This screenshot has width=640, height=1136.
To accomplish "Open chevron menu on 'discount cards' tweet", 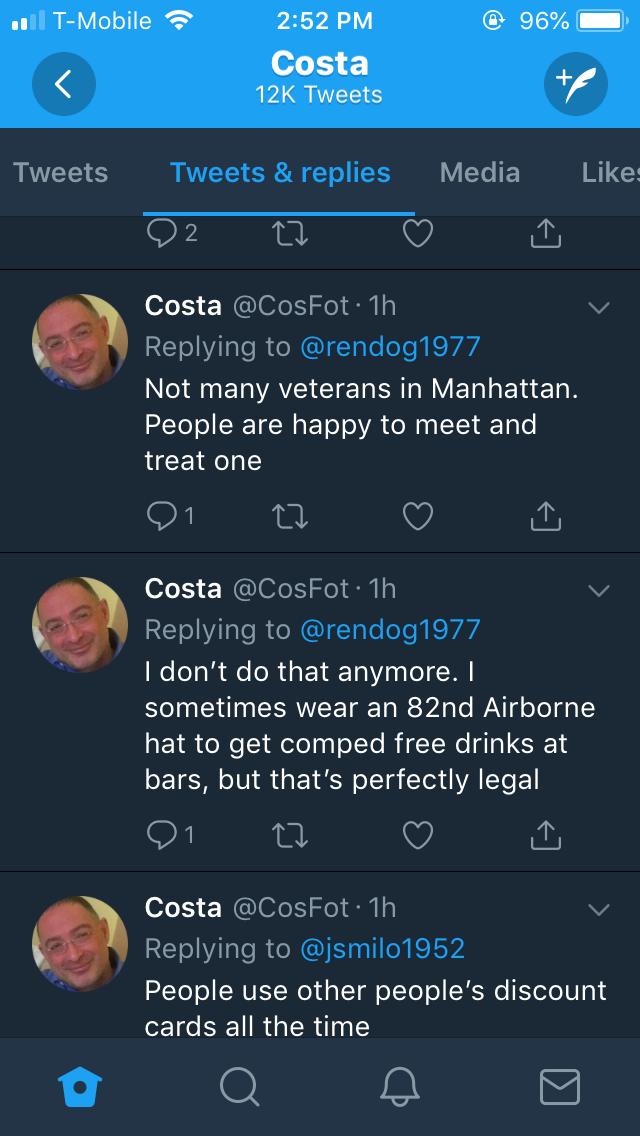I will pyautogui.click(x=598, y=909).
